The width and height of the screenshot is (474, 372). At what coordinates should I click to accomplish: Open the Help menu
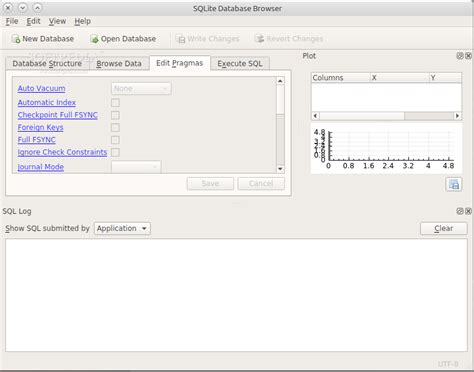click(82, 21)
